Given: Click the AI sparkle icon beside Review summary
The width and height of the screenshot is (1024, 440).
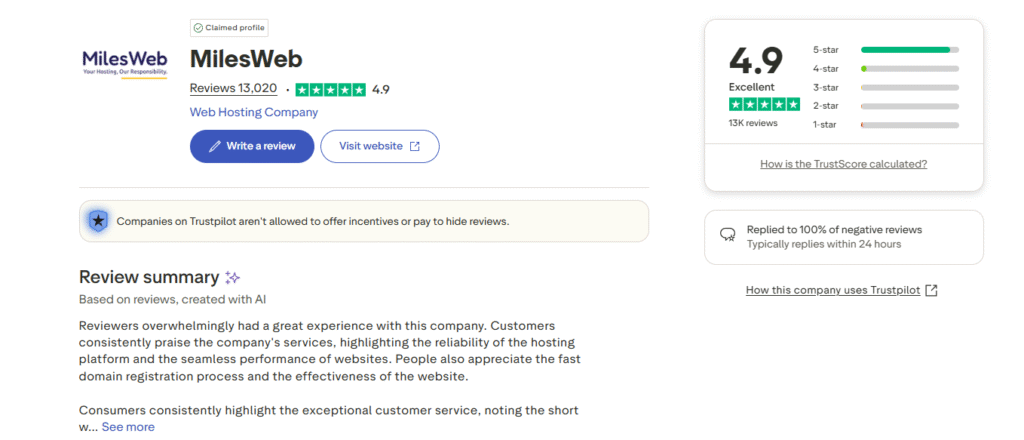Looking at the screenshot, I should tap(232, 277).
